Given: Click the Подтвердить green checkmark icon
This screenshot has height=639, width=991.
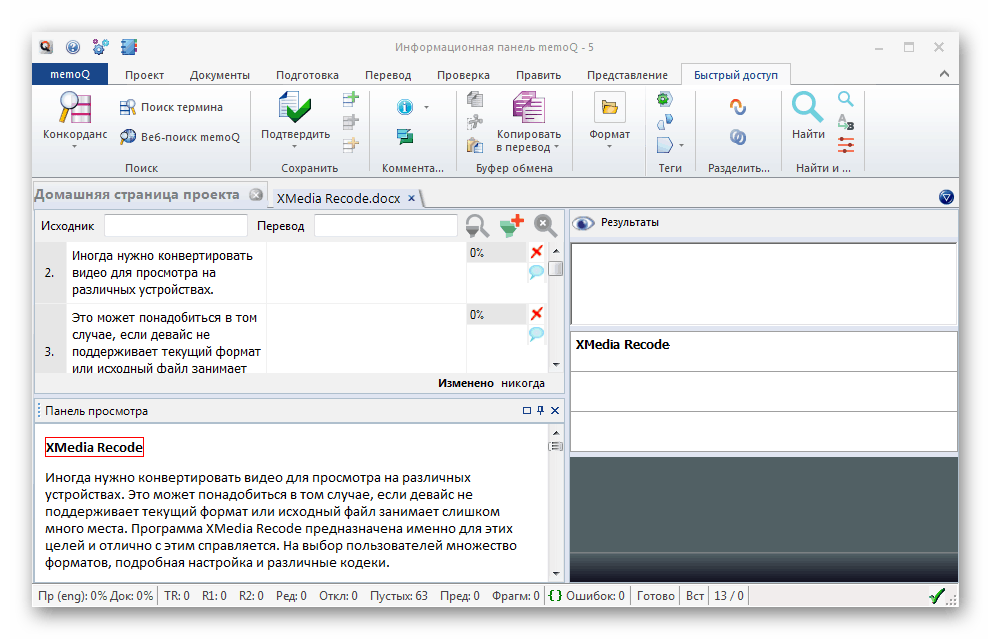Looking at the screenshot, I should [x=294, y=108].
